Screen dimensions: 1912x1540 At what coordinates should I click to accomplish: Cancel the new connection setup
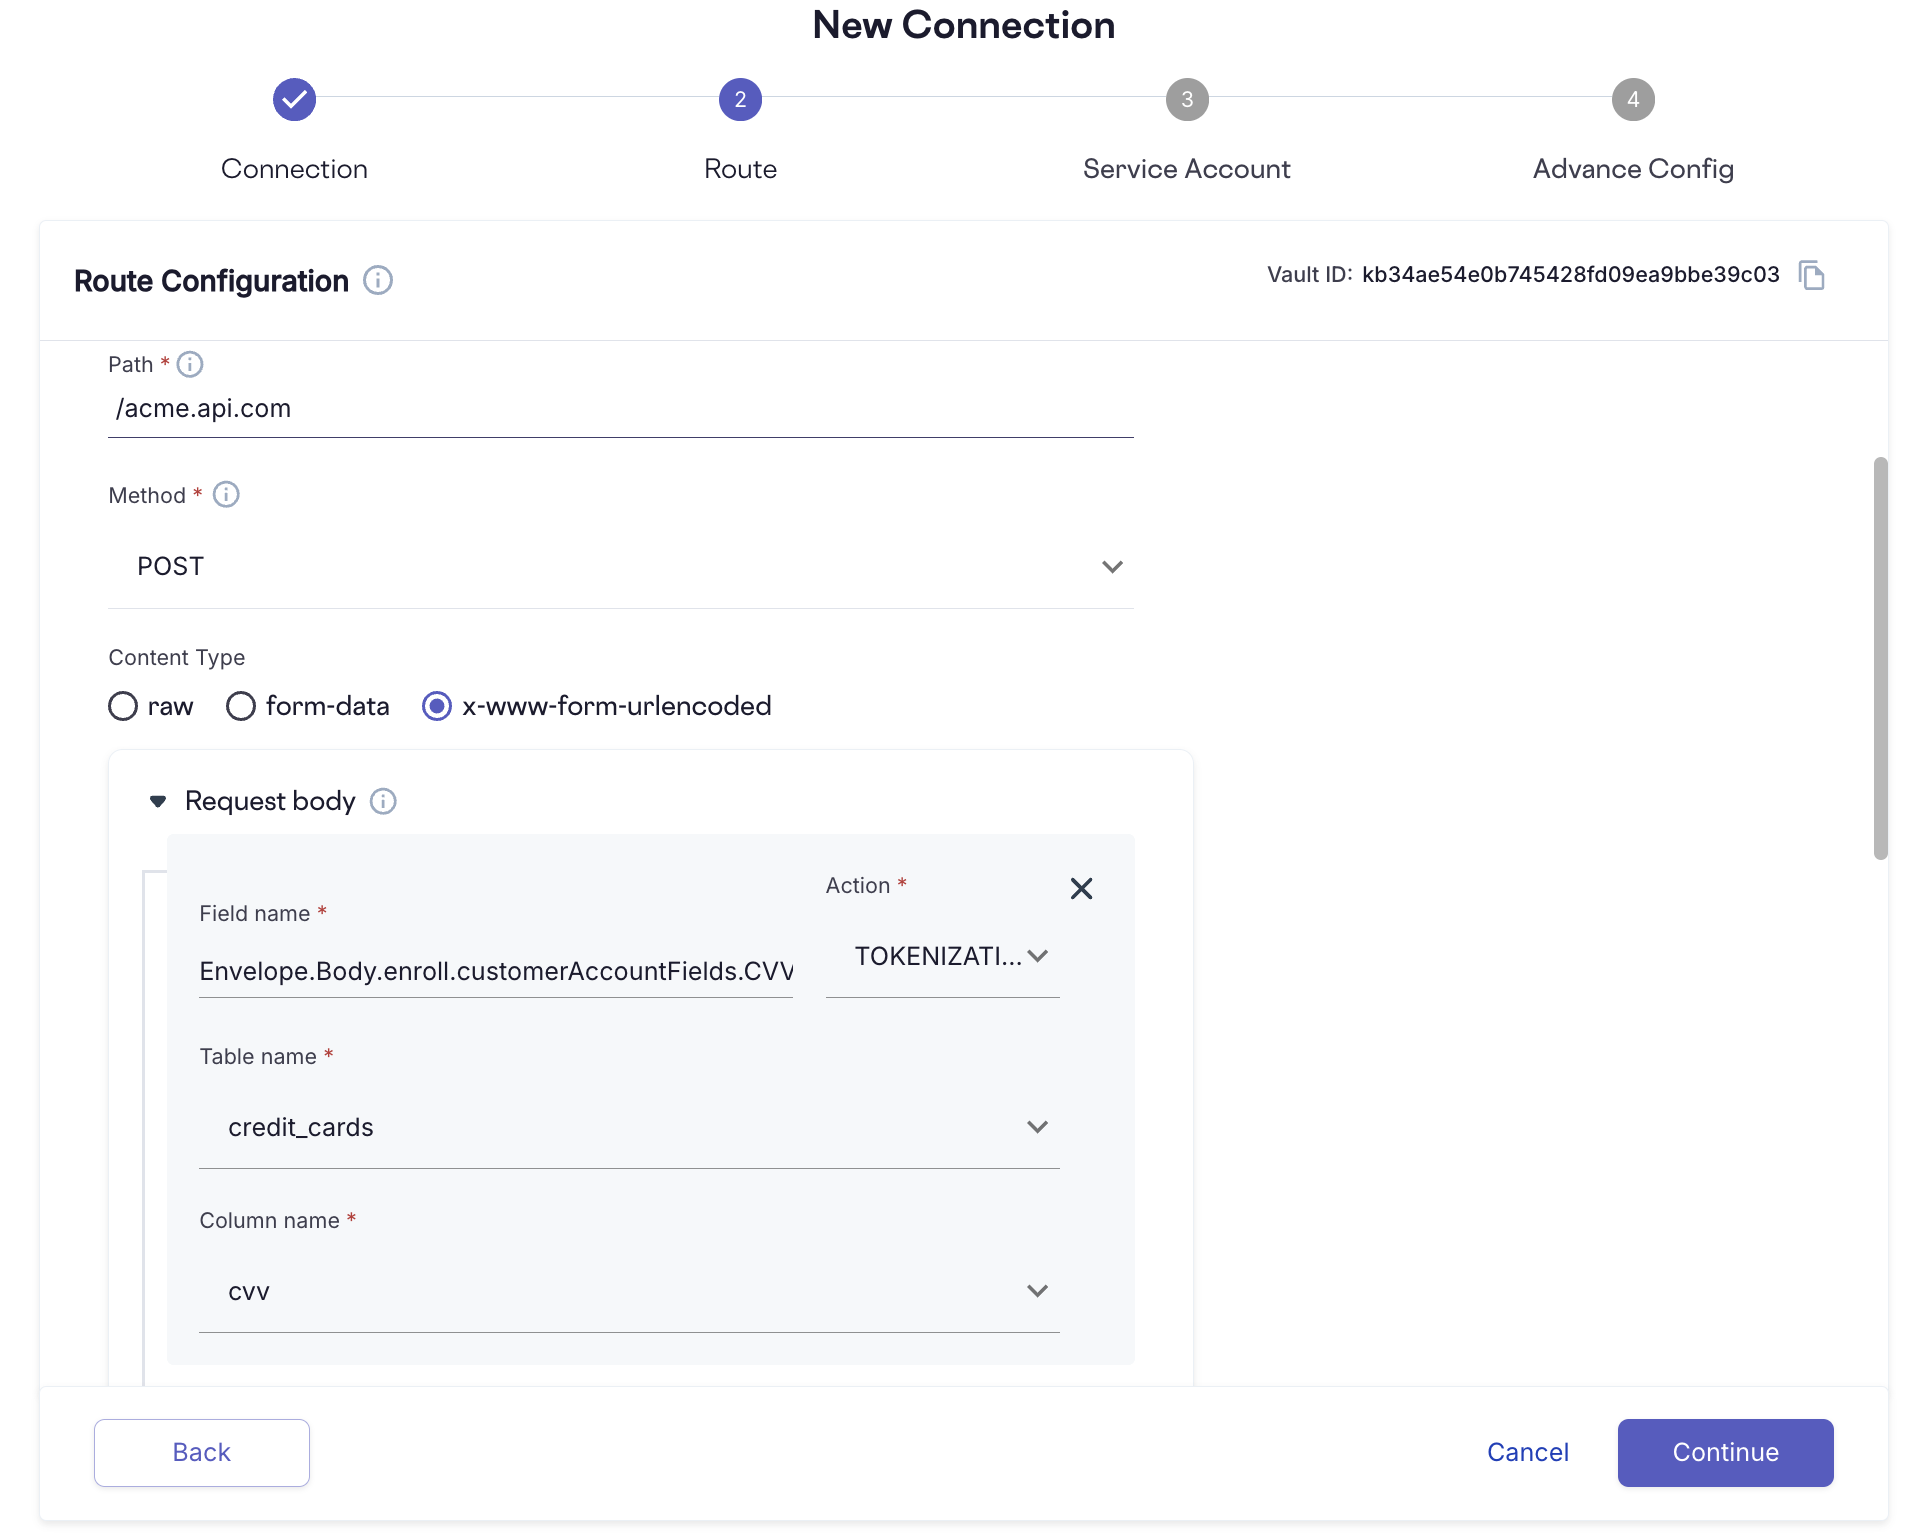(1527, 1452)
